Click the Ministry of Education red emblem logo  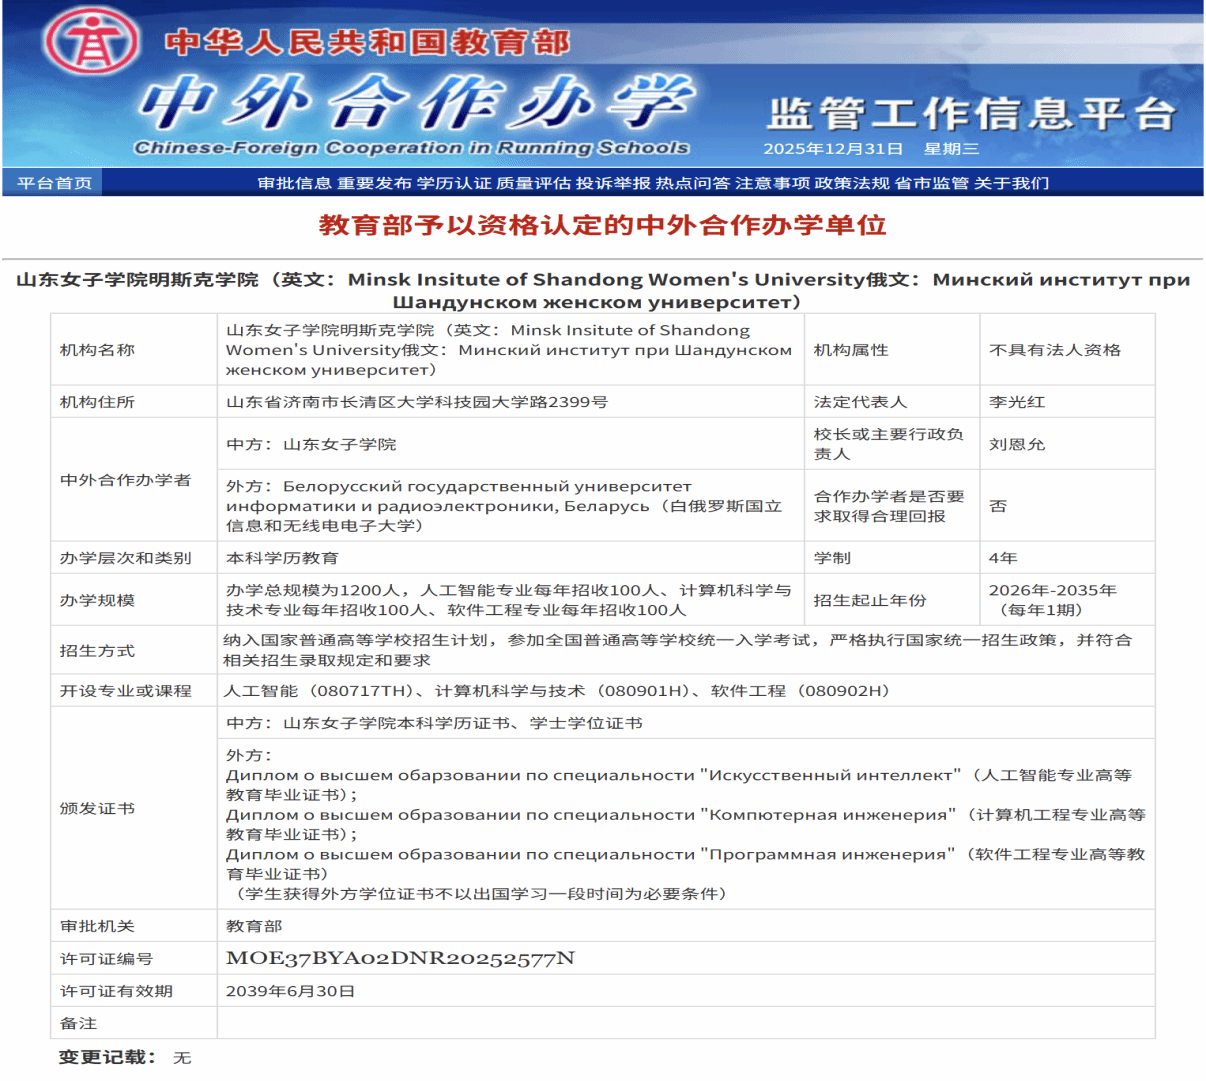[x=91, y=42]
